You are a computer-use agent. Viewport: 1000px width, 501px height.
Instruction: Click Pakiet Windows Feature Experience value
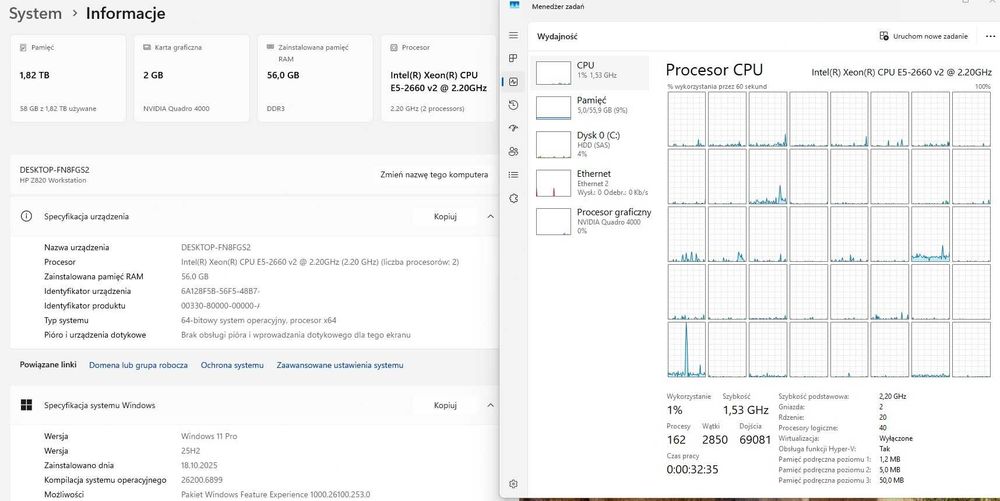(276, 495)
